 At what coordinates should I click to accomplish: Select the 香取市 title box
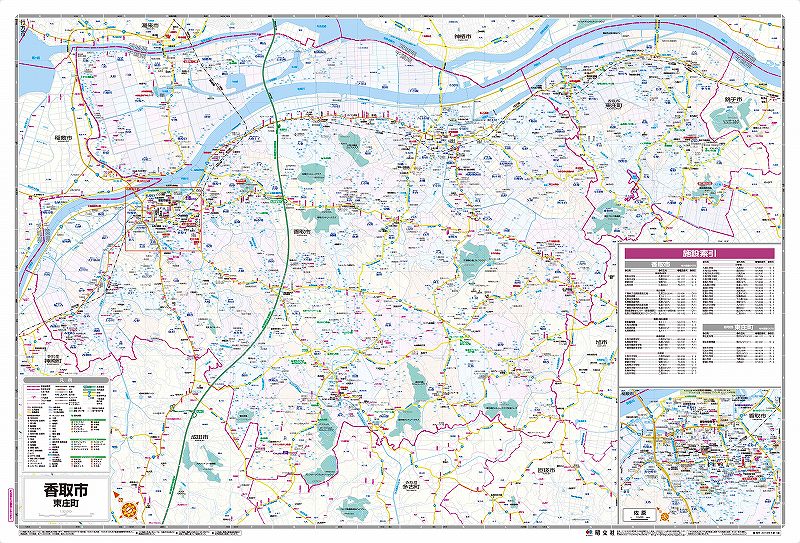click(65, 491)
